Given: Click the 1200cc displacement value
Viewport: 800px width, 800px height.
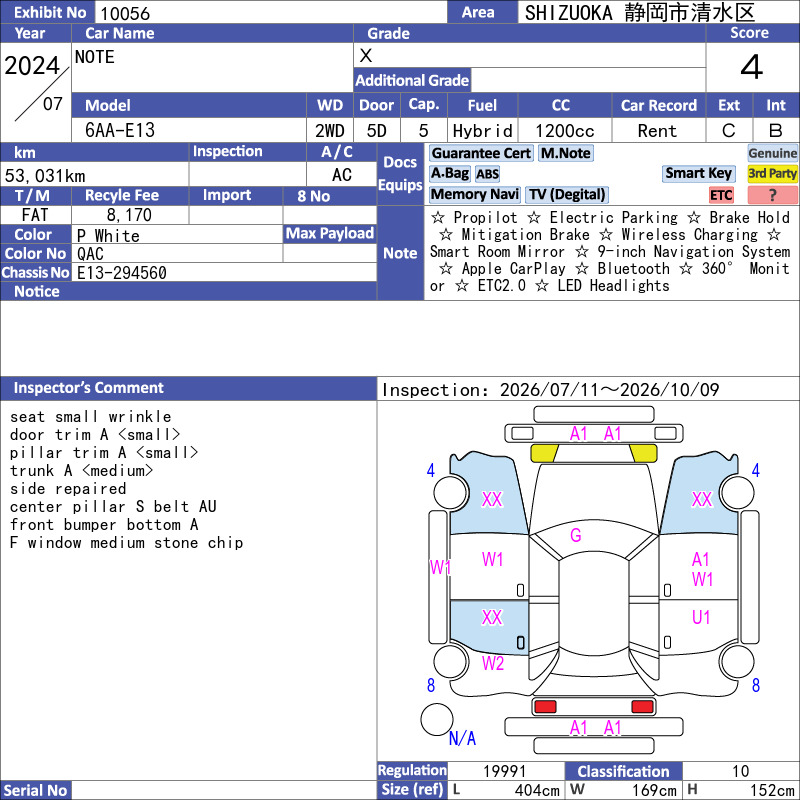Looking at the screenshot, I should (x=565, y=131).
